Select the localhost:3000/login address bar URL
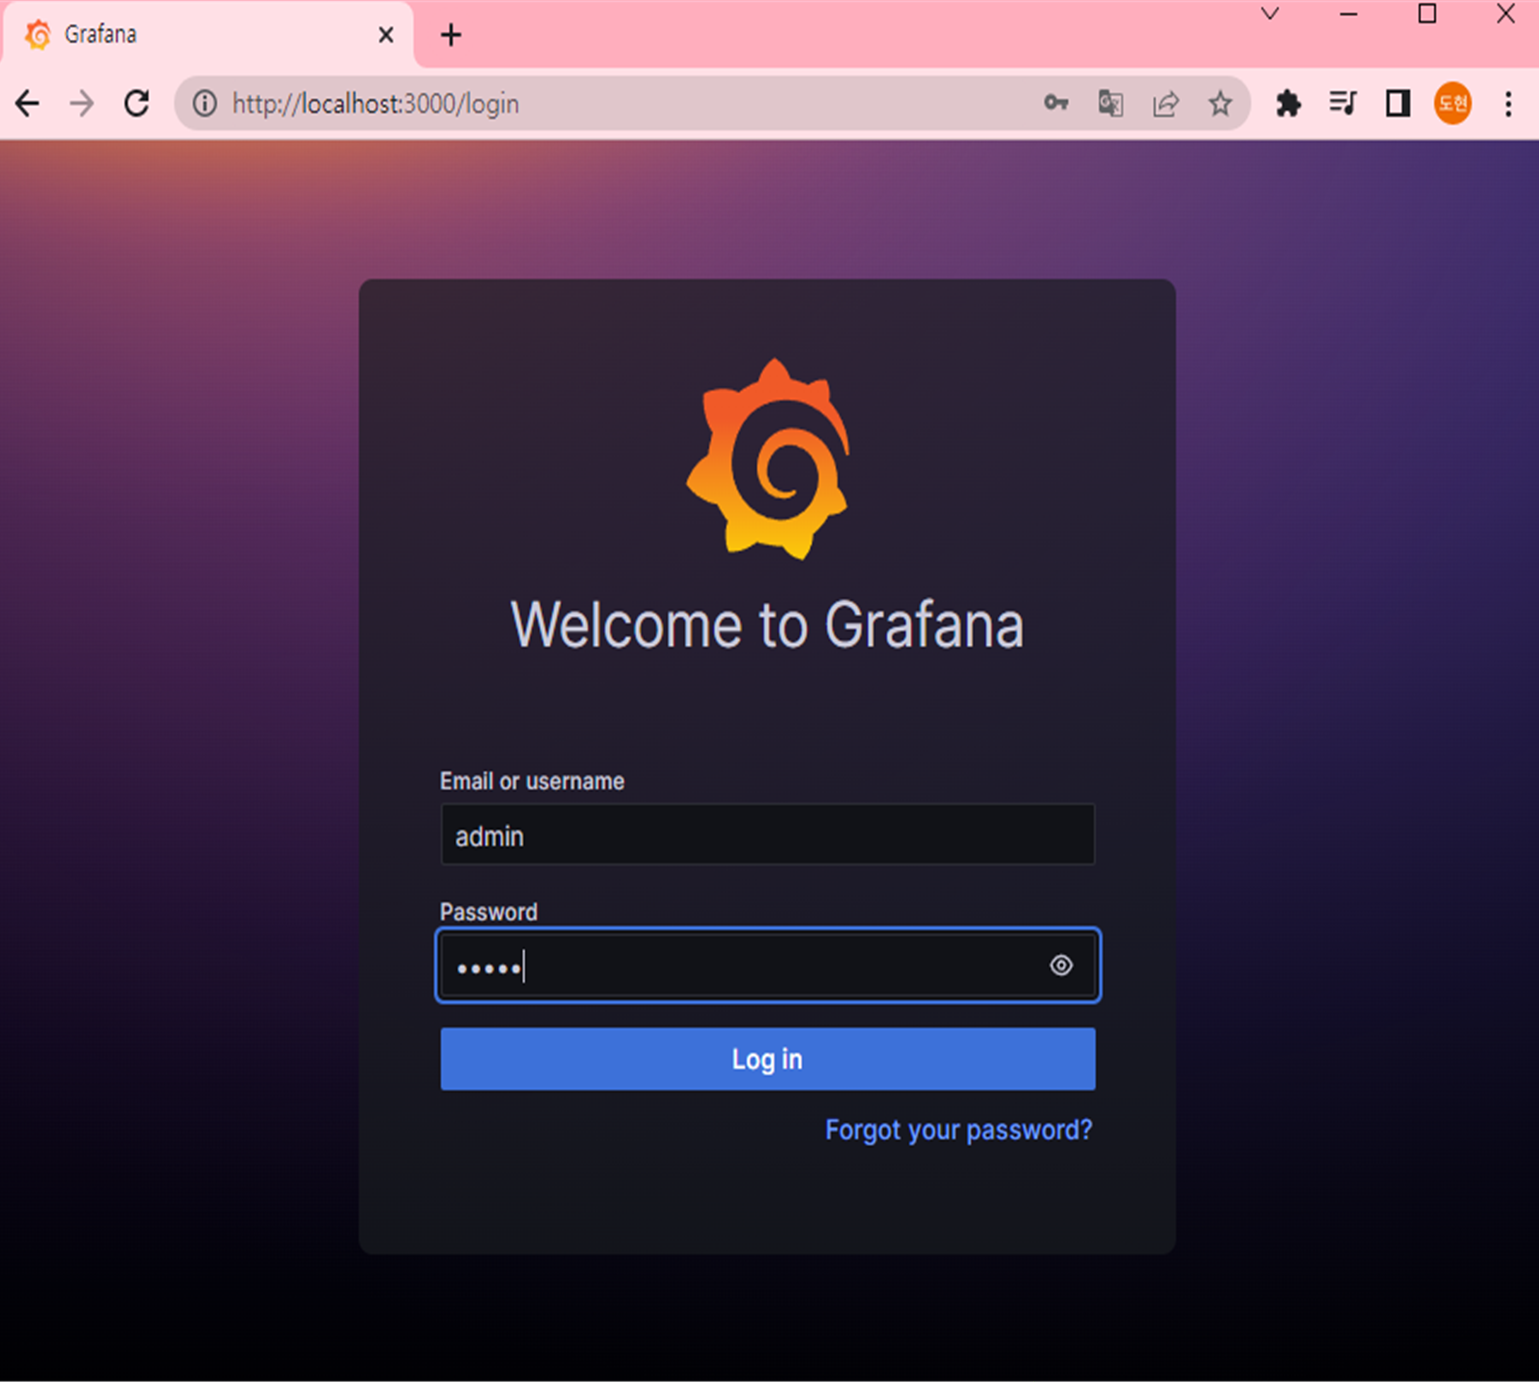The image size is (1539, 1382). [x=375, y=104]
